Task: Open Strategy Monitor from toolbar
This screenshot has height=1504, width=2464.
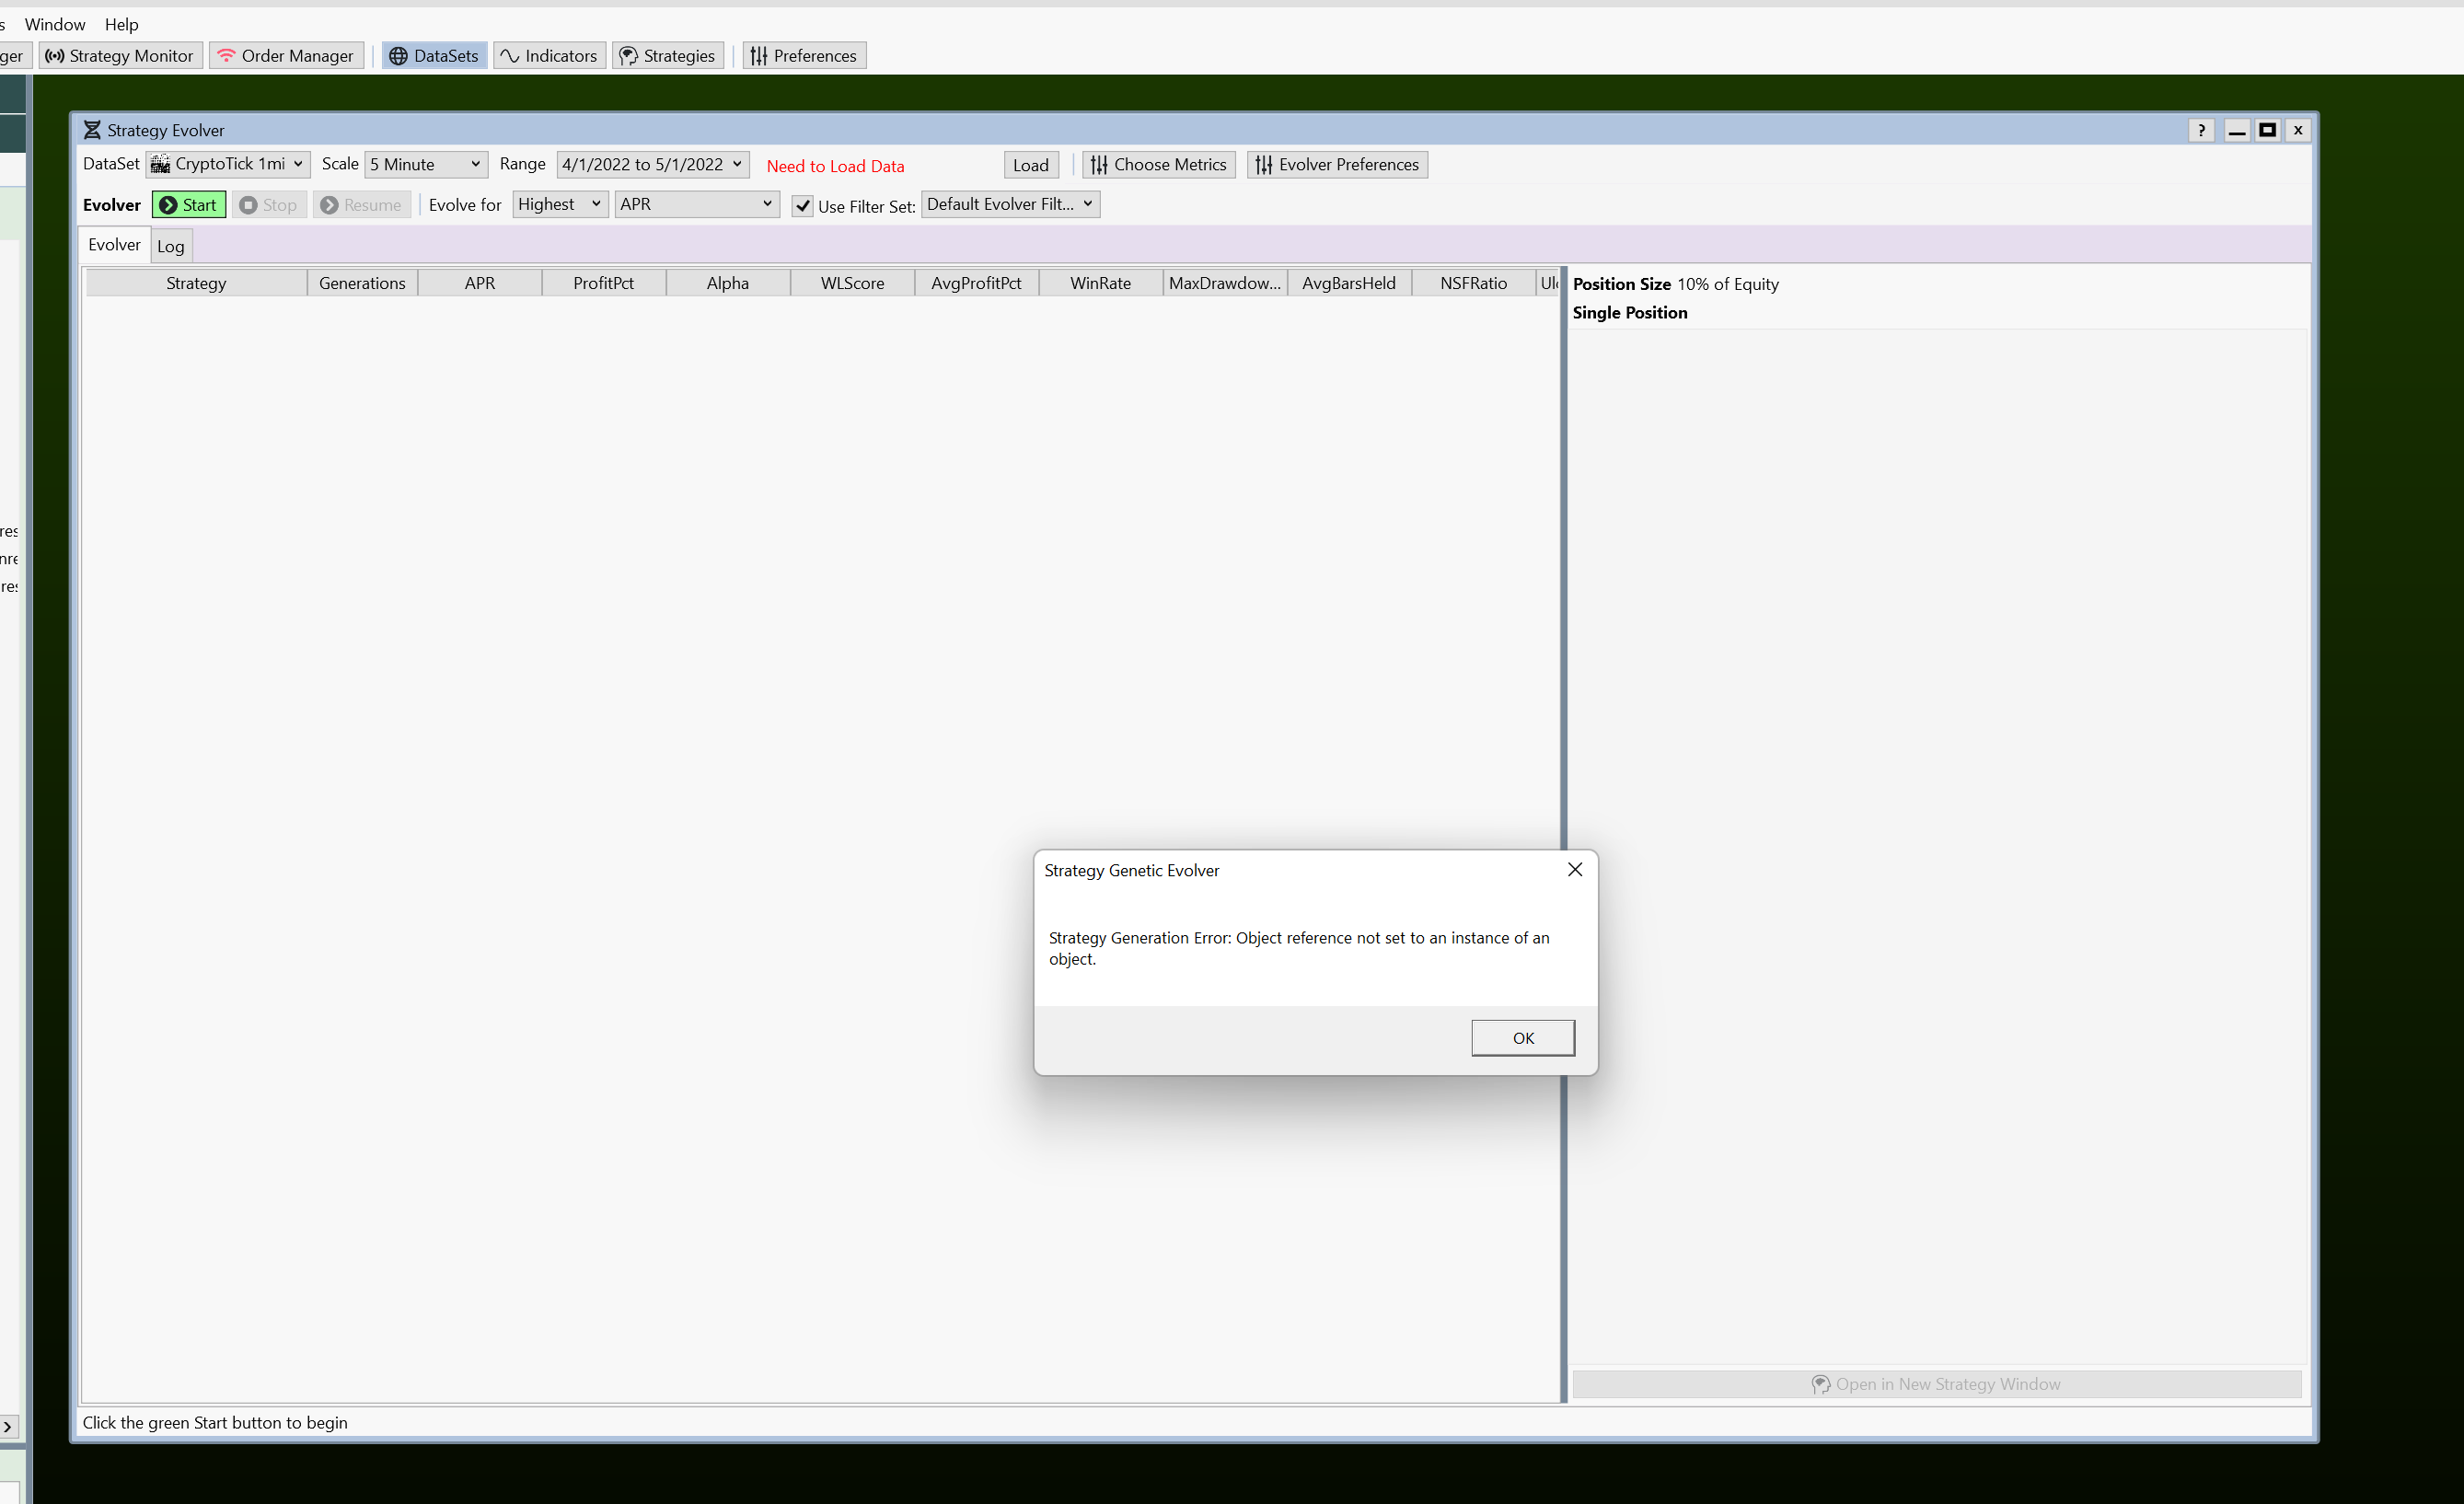Action: pyautogui.click(x=120, y=56)
